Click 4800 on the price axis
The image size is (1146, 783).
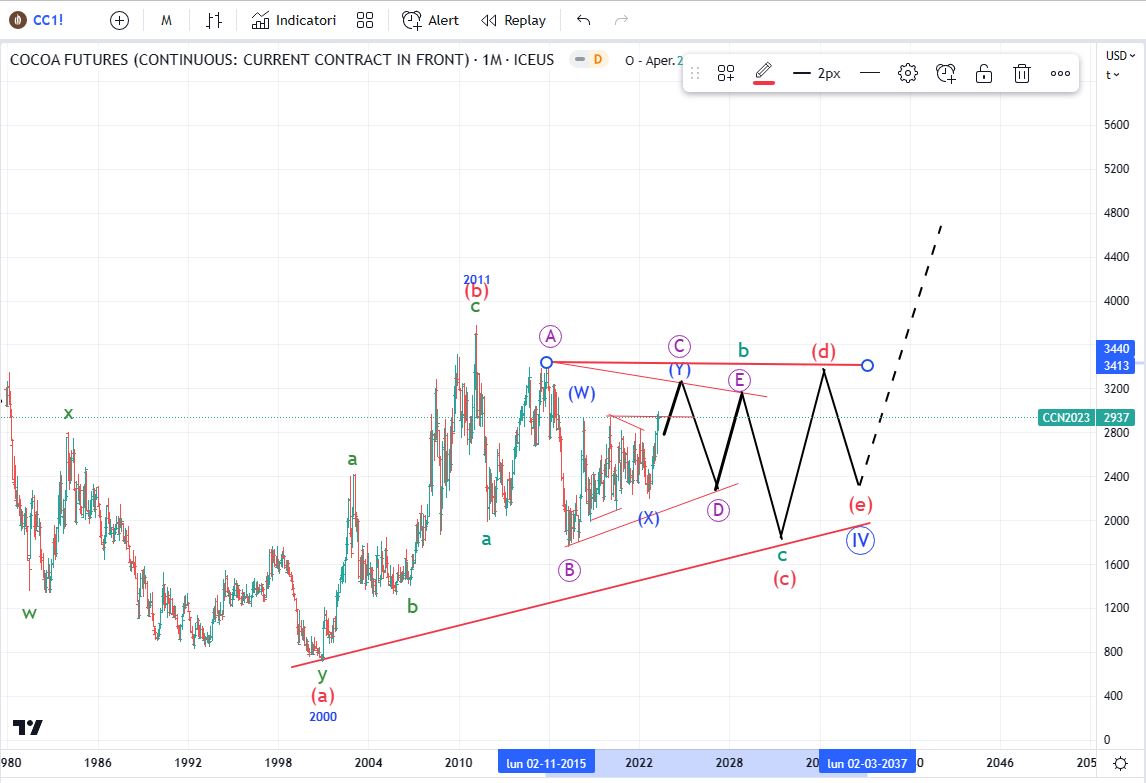[x=1116, y=213]
